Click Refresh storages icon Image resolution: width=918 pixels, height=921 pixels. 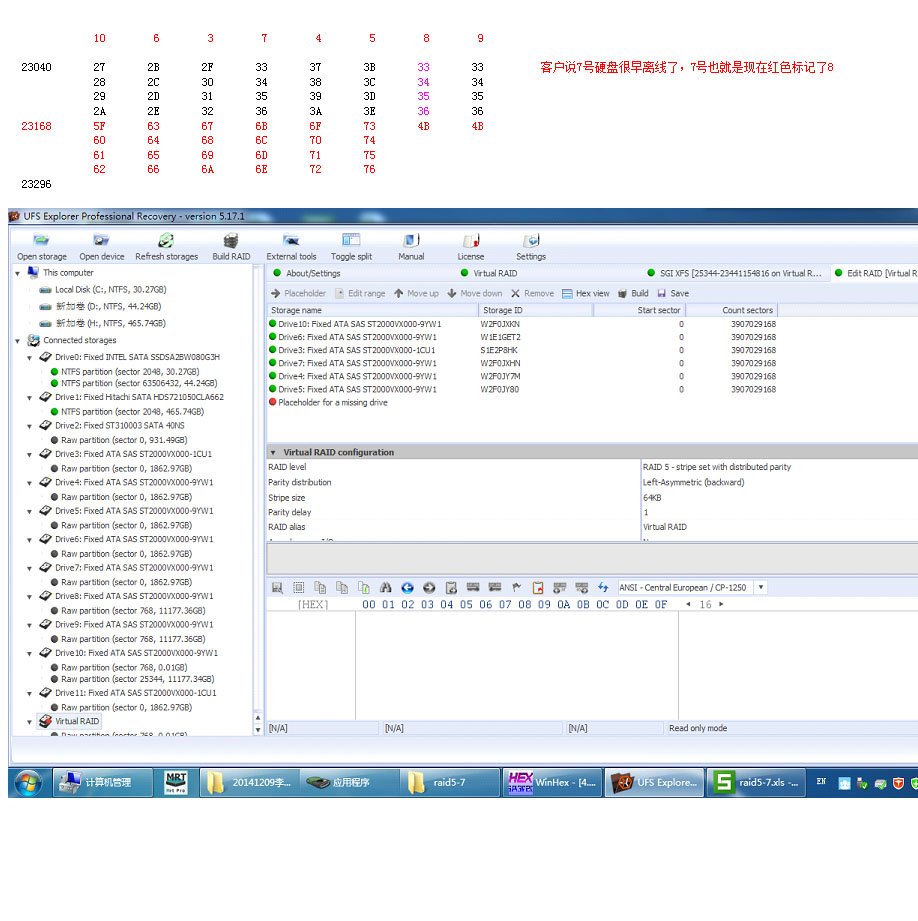coord(166,247)
